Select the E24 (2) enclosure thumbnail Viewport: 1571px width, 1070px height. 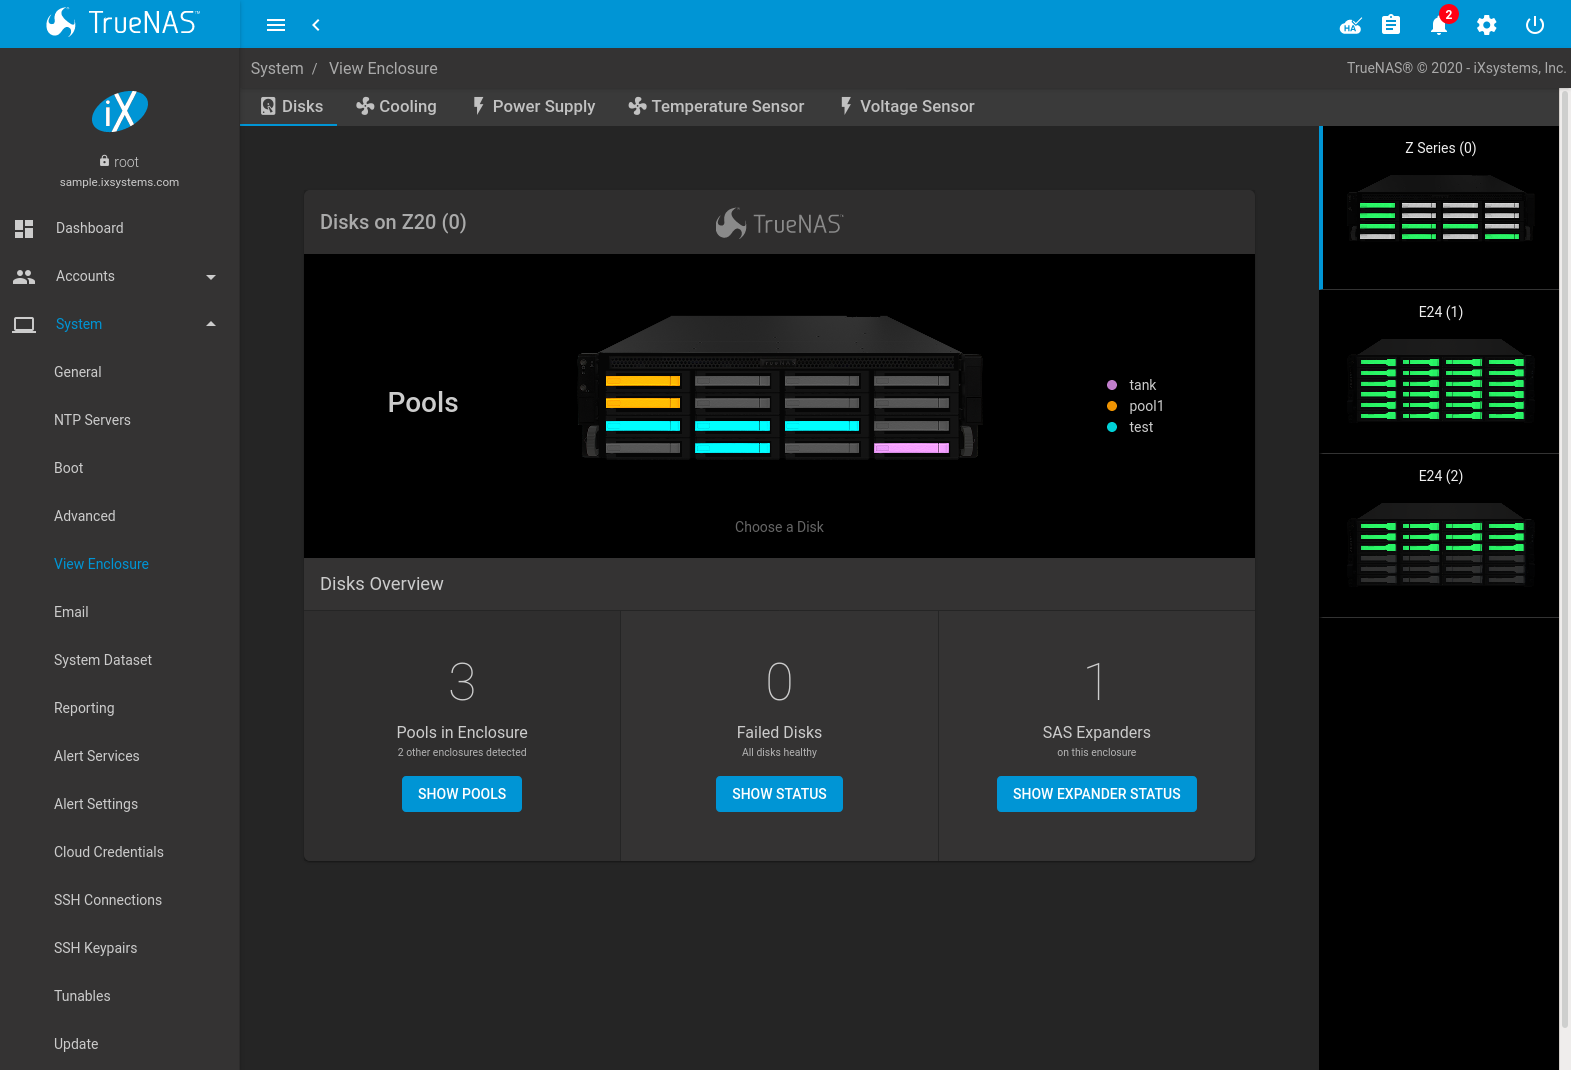(1440, 536)
